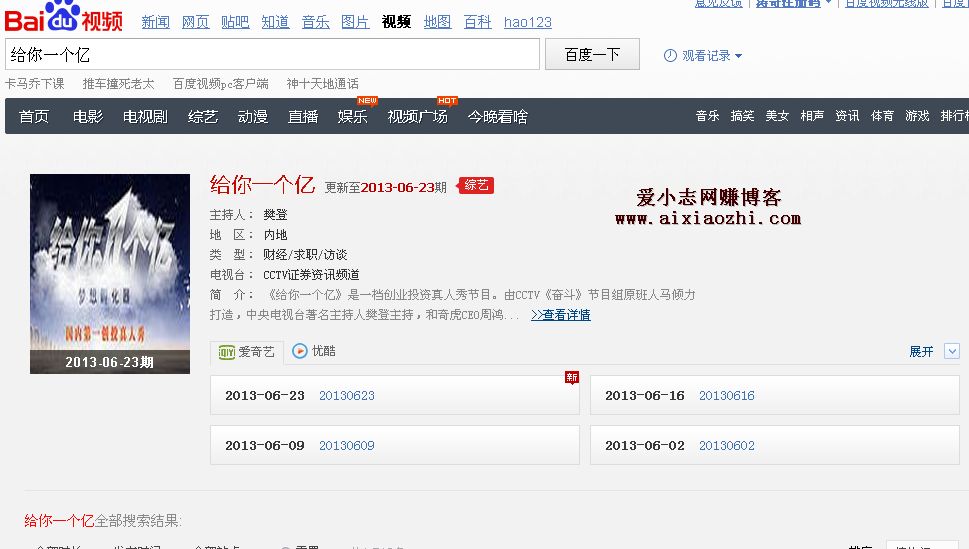Open 资讯 in the dark menu bar

coord(847,116)
